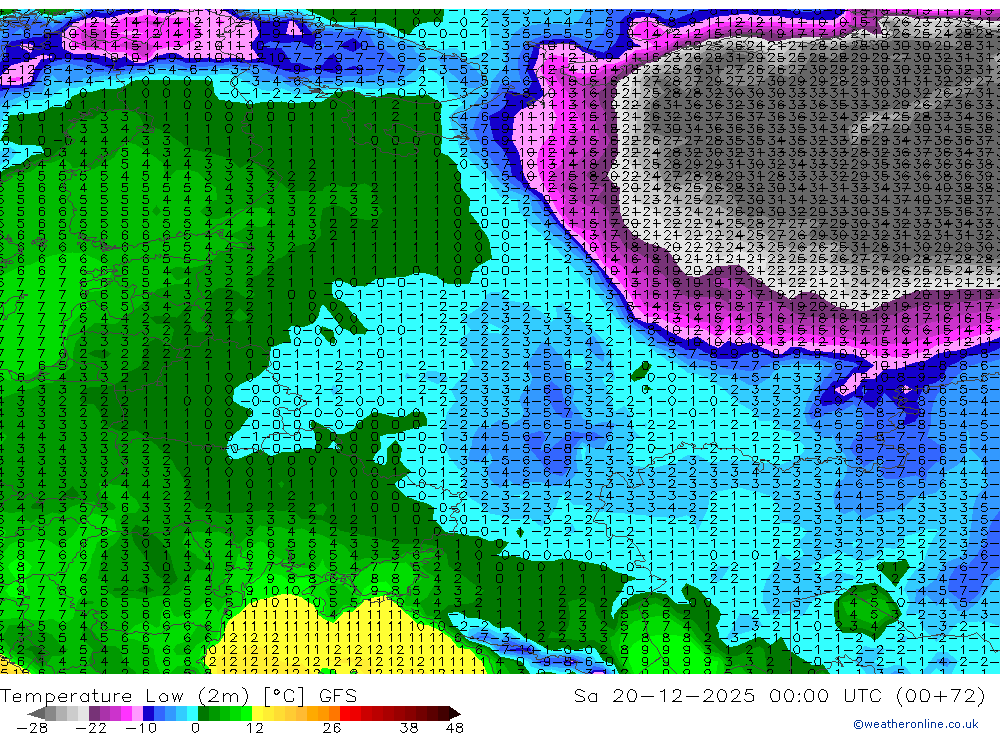
Task: Pick the dark purple swatch above -22
Action: click(94, 713)
